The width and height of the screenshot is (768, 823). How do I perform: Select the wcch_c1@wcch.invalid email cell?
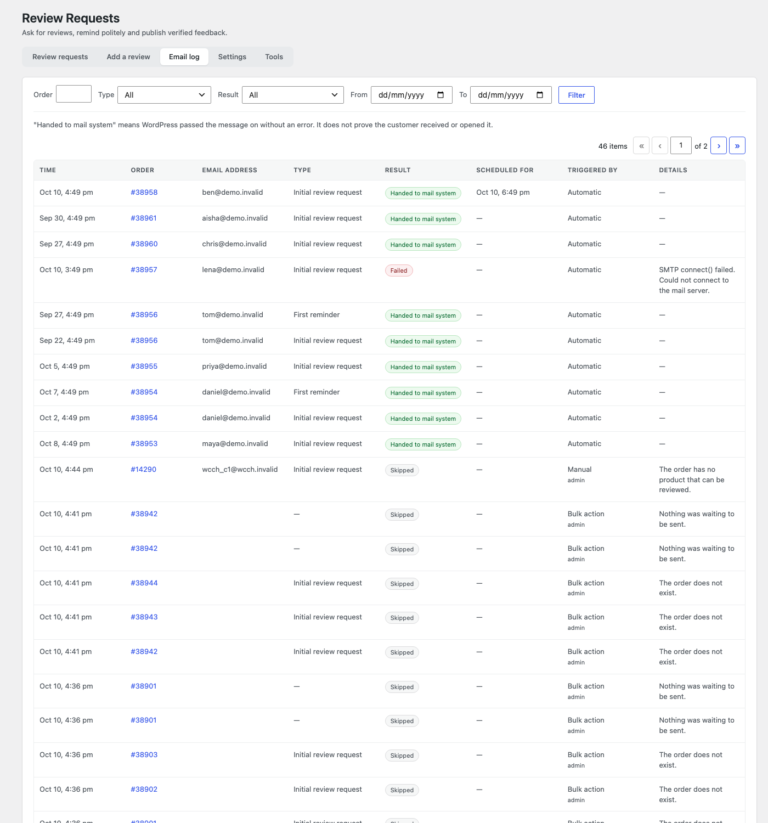tap(240, 469)
